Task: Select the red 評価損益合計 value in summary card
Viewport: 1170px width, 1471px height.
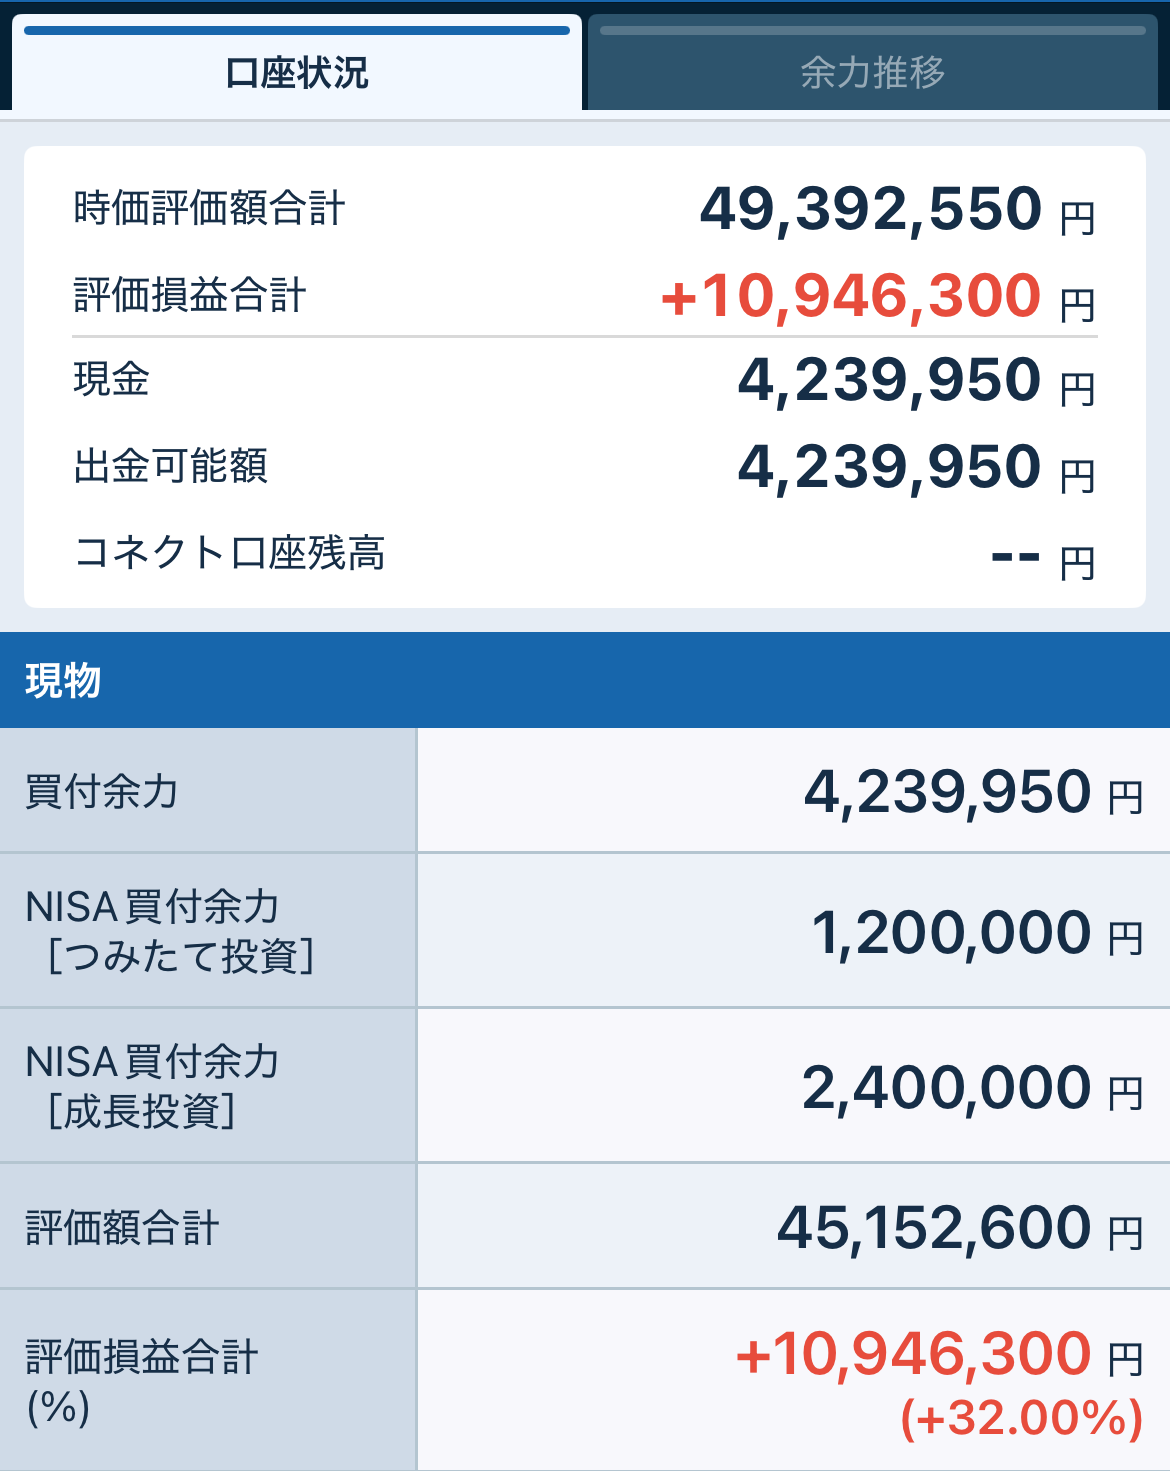Action: tap(851, 296)
